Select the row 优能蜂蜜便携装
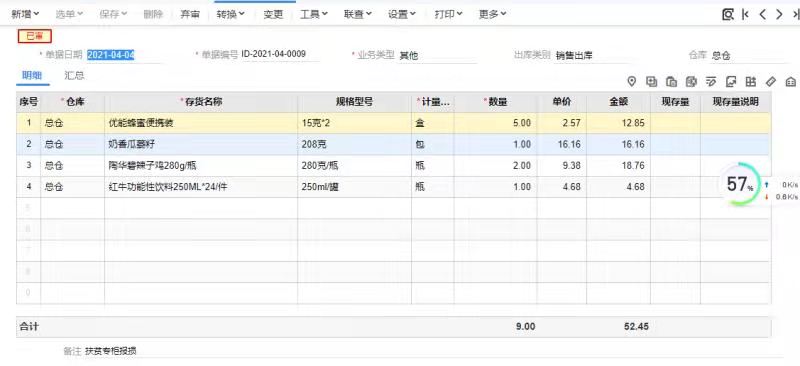 click(x=393, y=123)
